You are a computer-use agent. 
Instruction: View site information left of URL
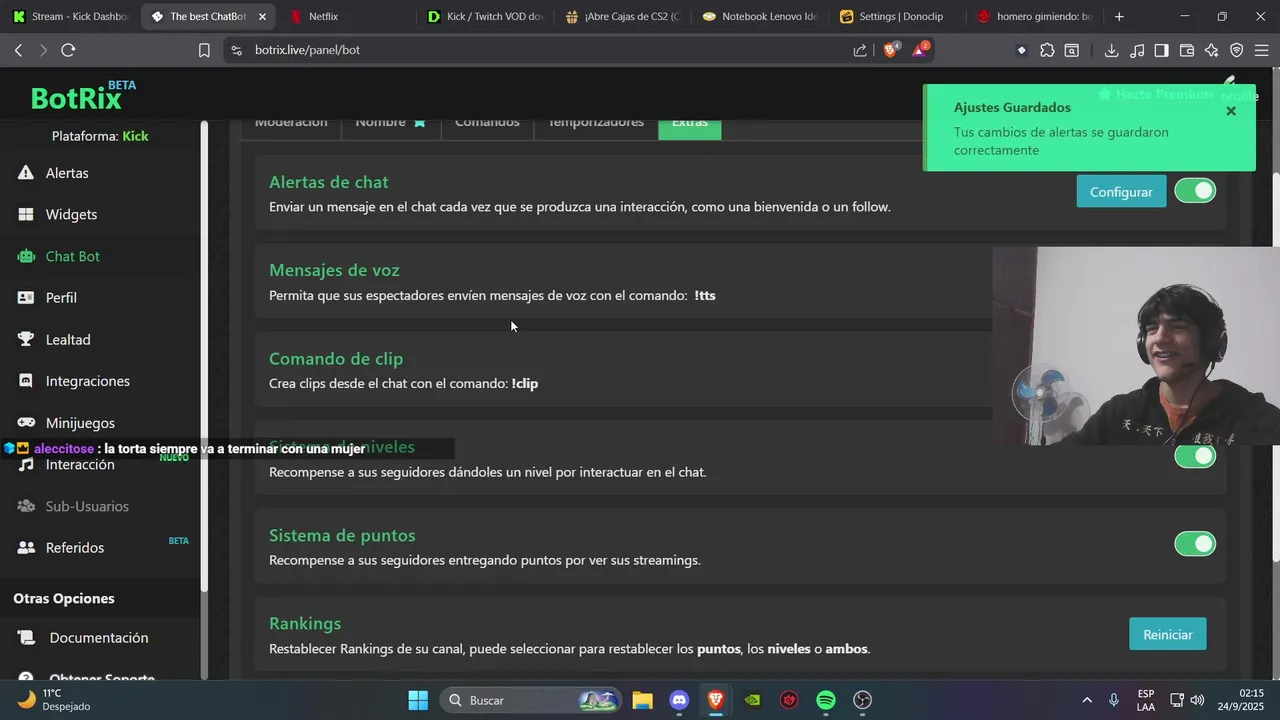(x=236, y=50)
